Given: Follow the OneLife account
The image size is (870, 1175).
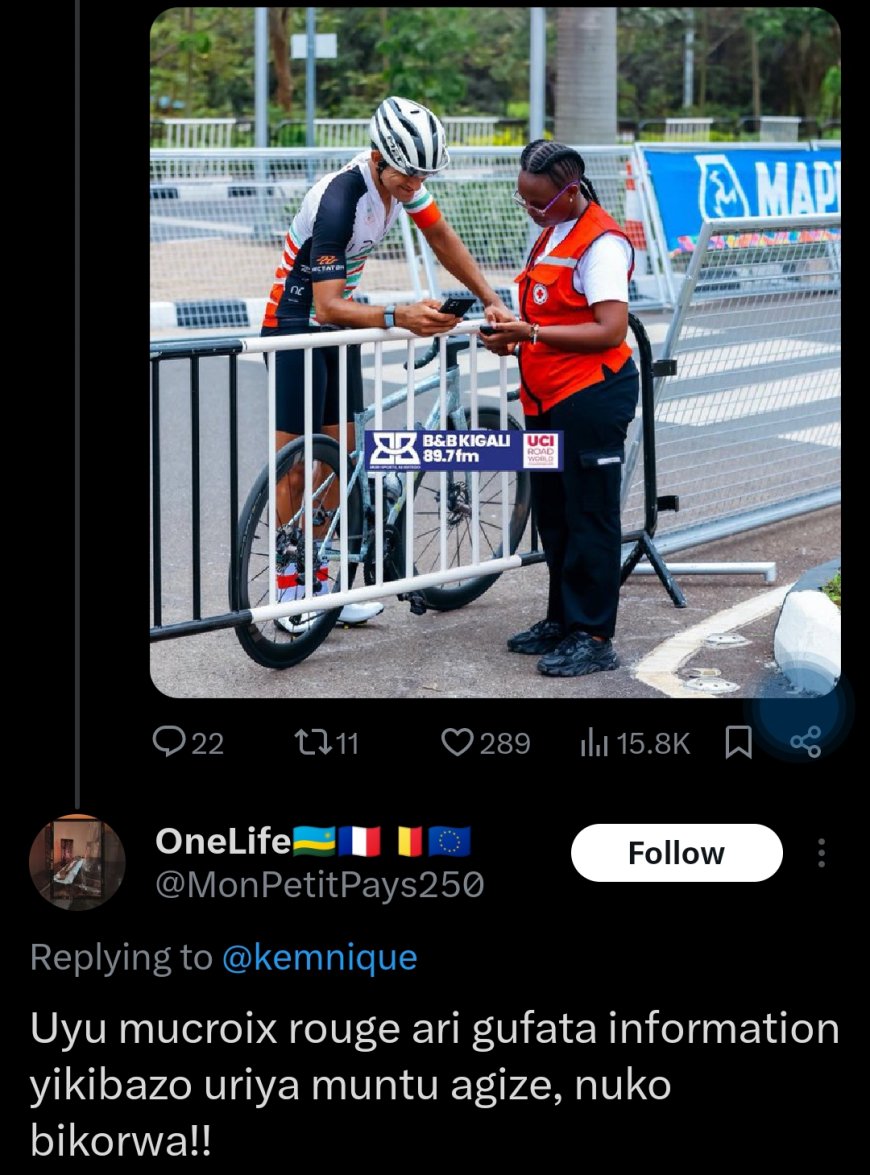Looking at the screenshot, I should pos(676,853).
